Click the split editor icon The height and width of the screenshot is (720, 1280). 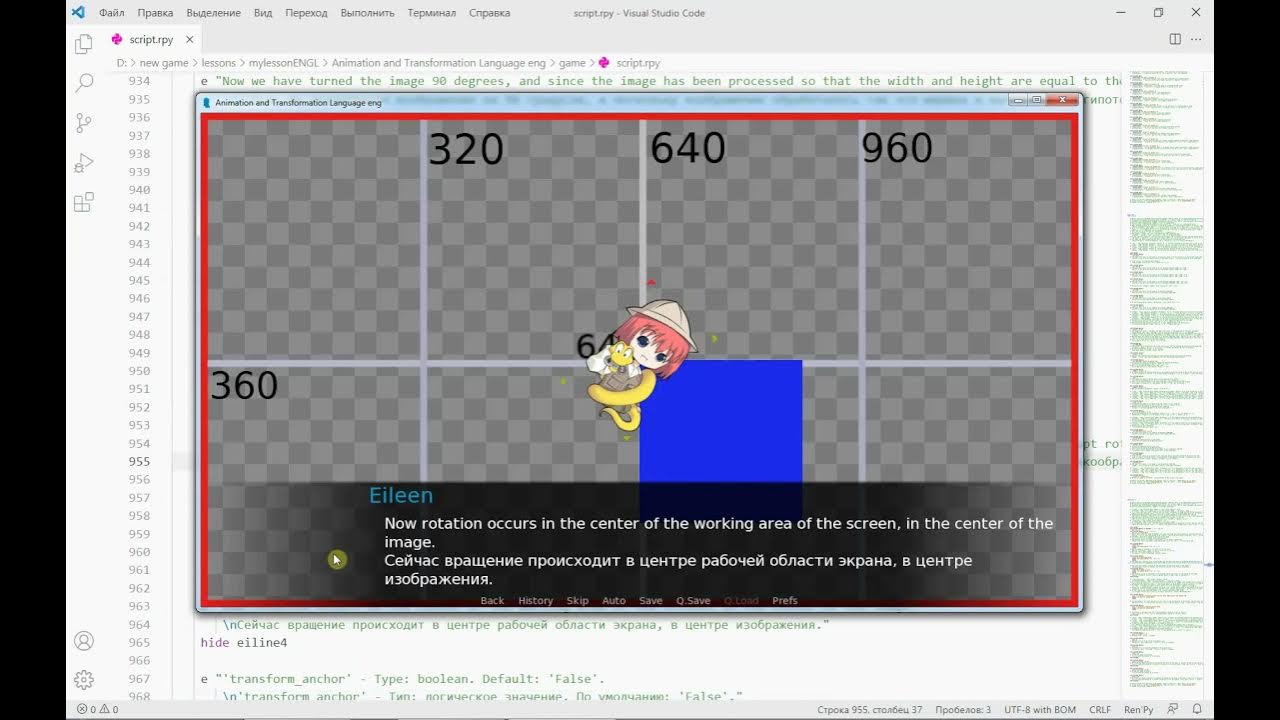click(1175, 39)
